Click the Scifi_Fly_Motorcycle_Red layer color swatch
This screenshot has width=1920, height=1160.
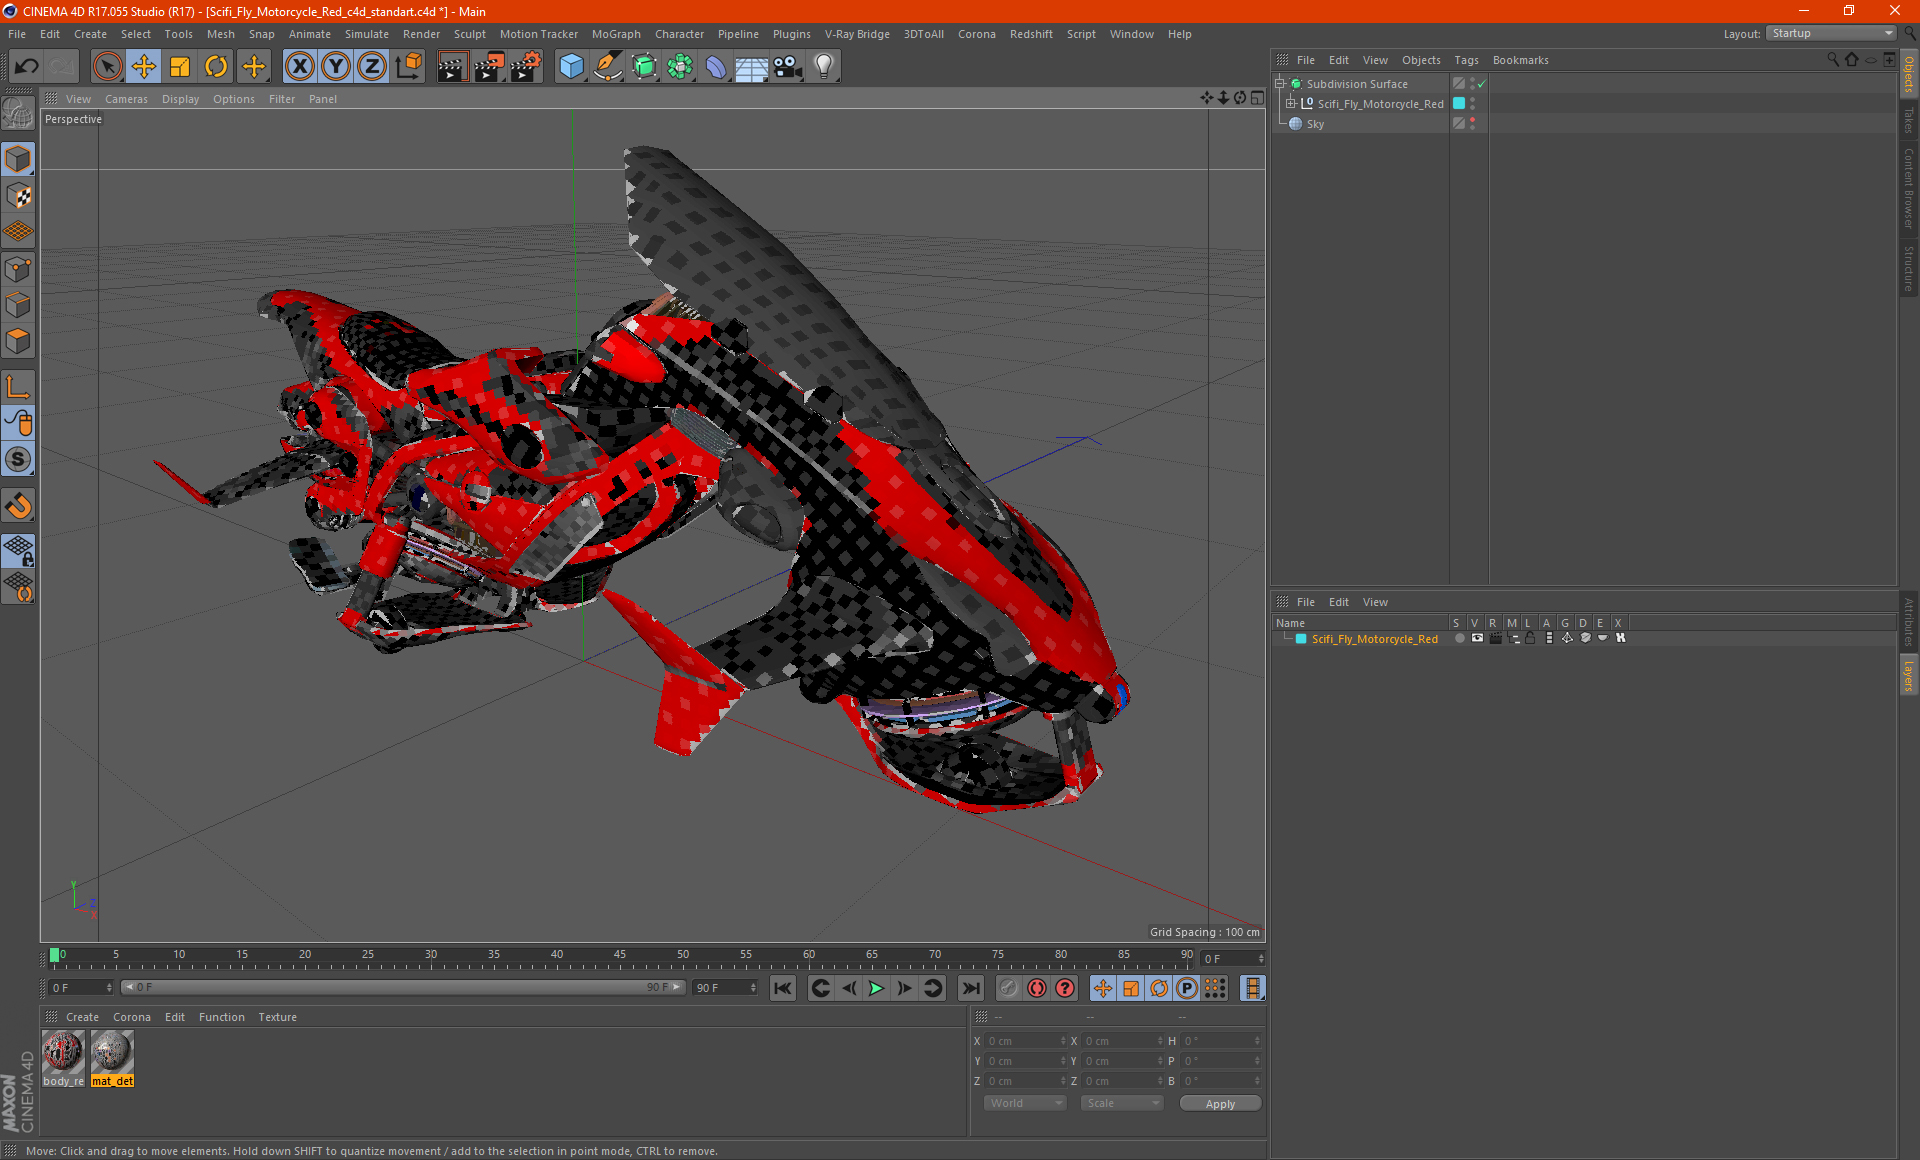click(x=1301, y=639)
